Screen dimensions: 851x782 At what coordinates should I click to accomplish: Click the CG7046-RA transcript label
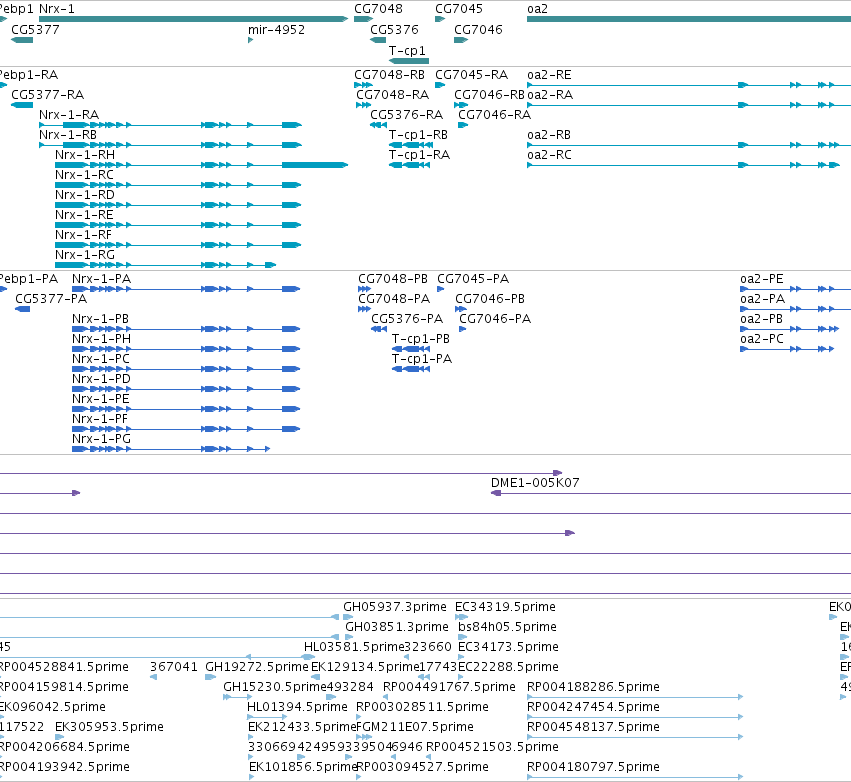coord(494,115)
